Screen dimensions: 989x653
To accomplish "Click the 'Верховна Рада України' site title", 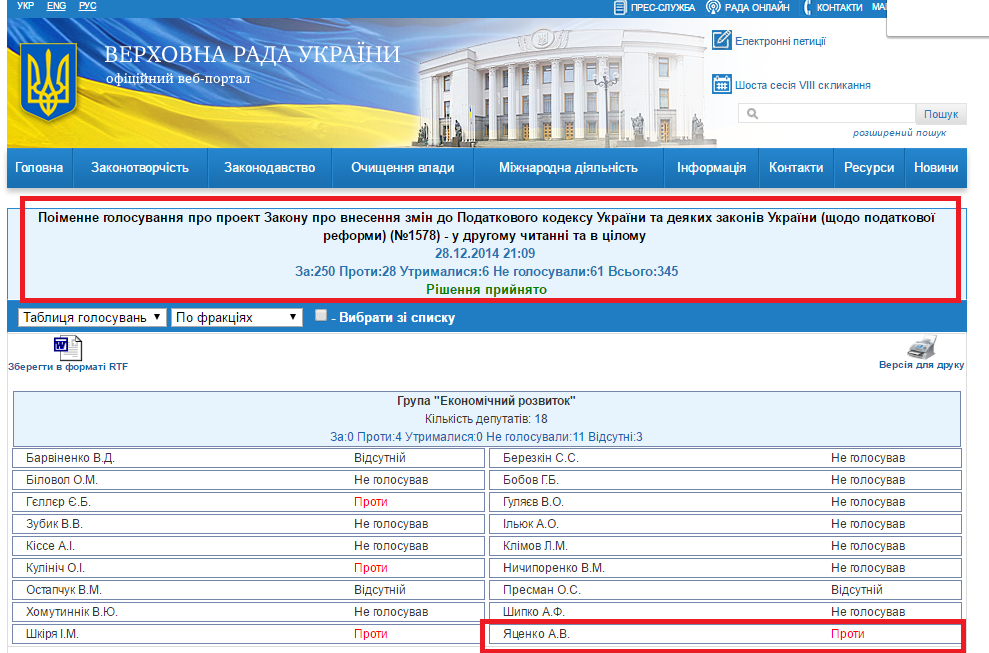I will click(252, 54).
